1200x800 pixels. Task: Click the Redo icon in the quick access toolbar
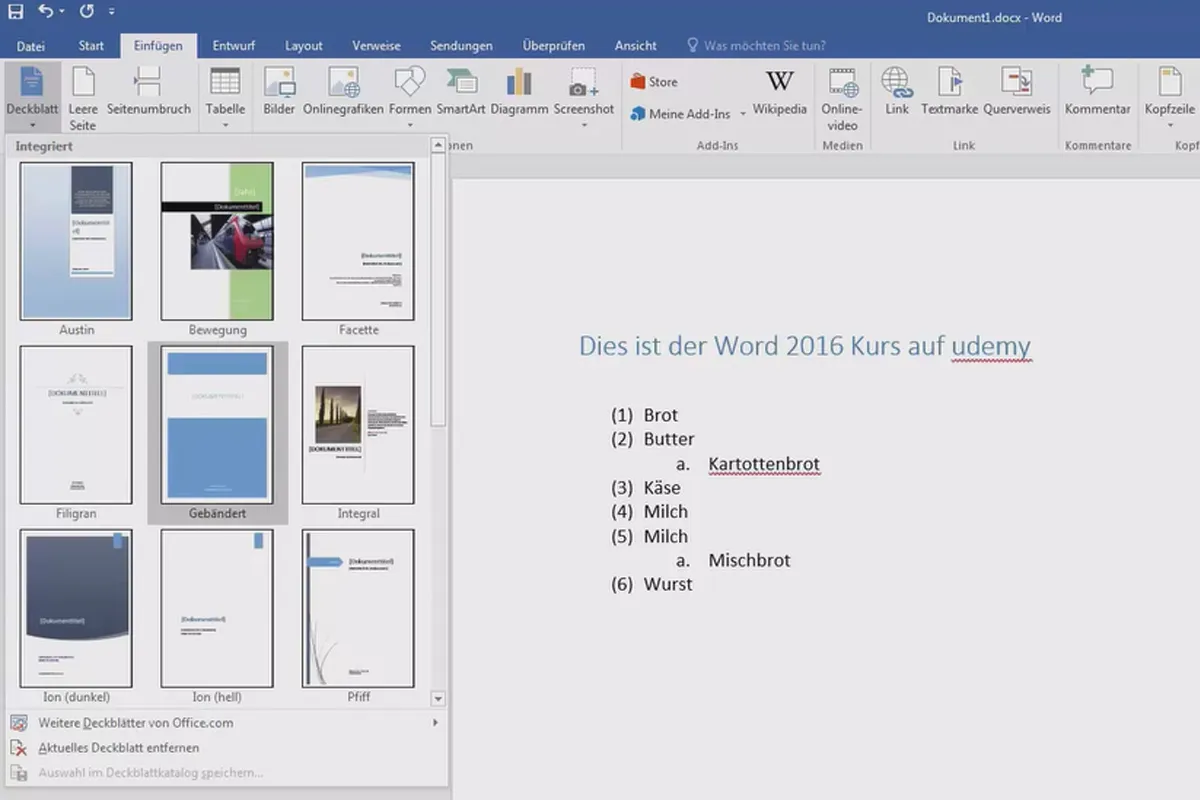(x=86, y=12)
